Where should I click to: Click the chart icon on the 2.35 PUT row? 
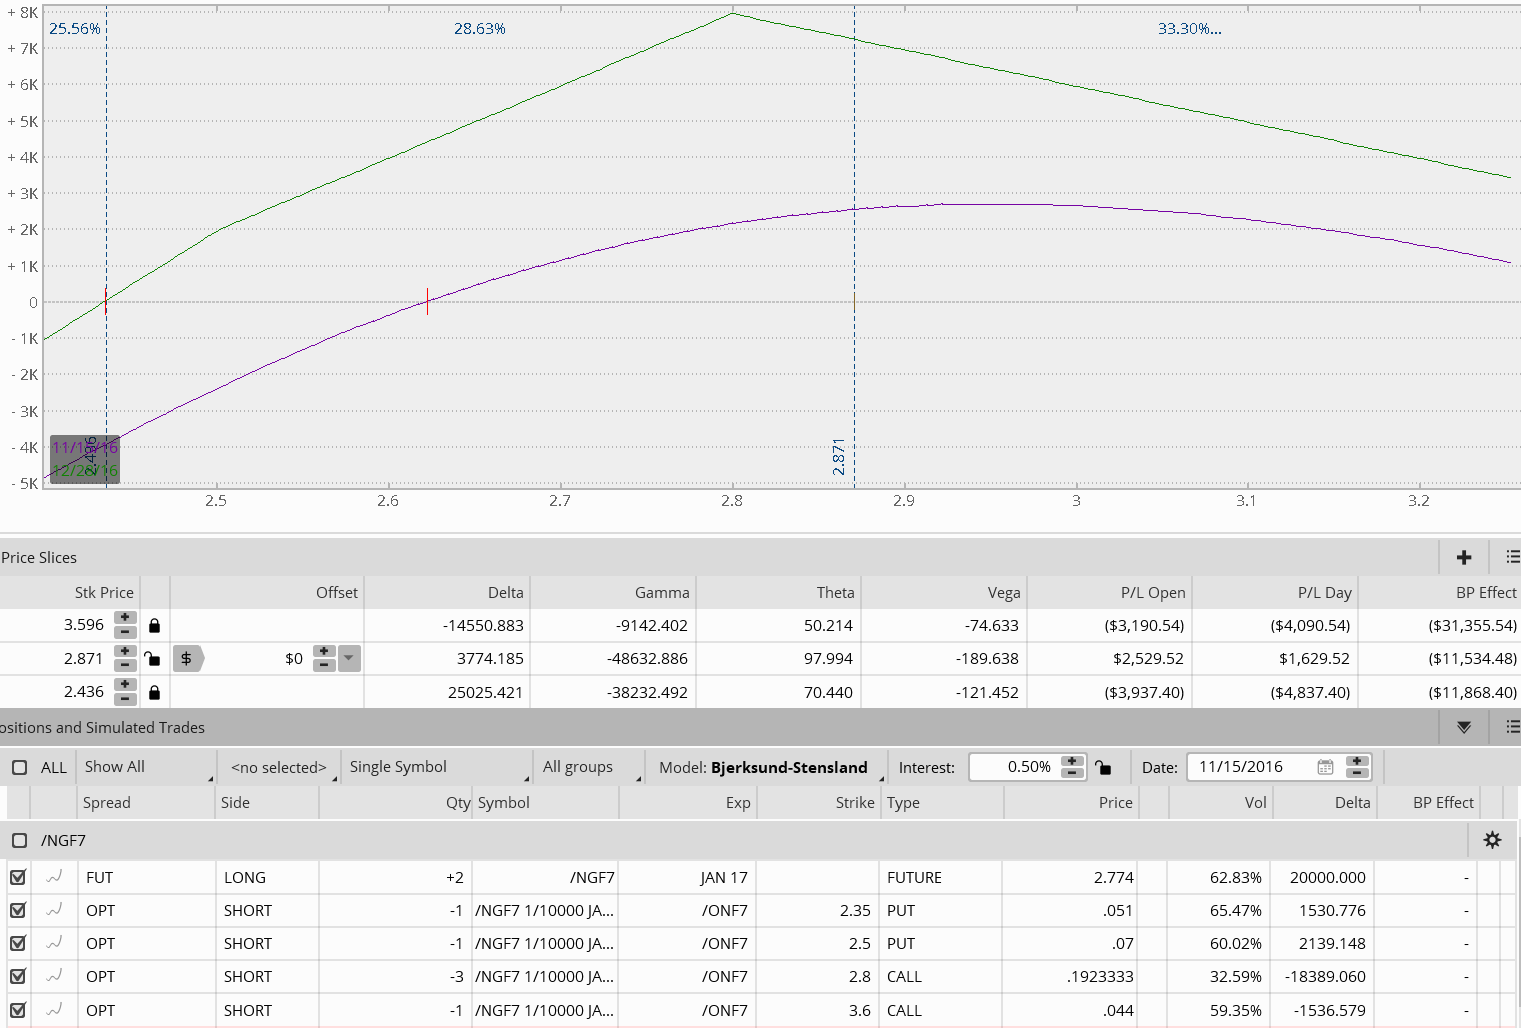pyautogui.click(x=55, y=910)
